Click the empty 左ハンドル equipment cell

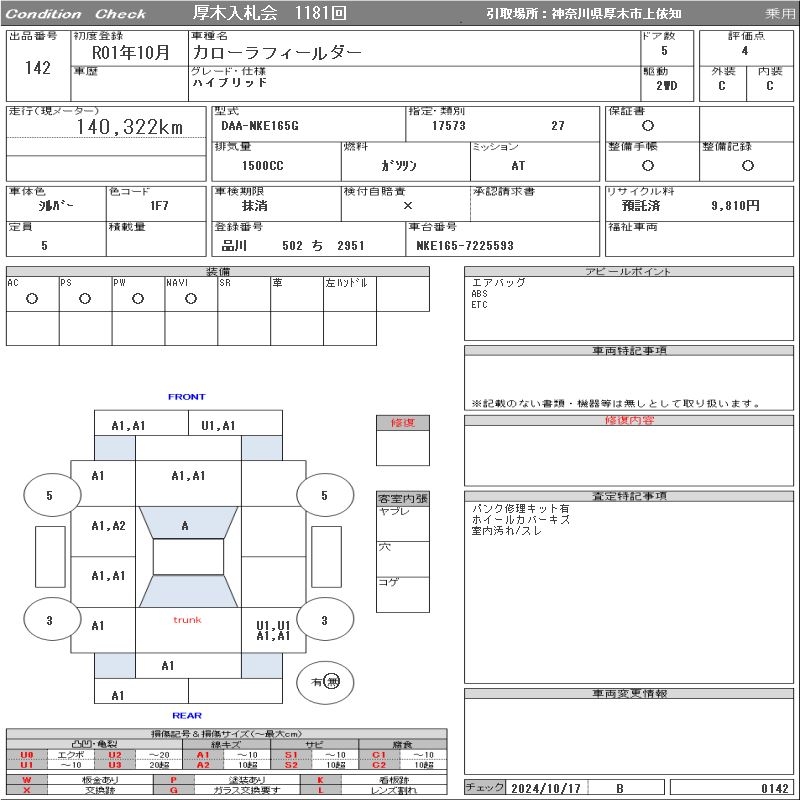click(x=350, y=294)
